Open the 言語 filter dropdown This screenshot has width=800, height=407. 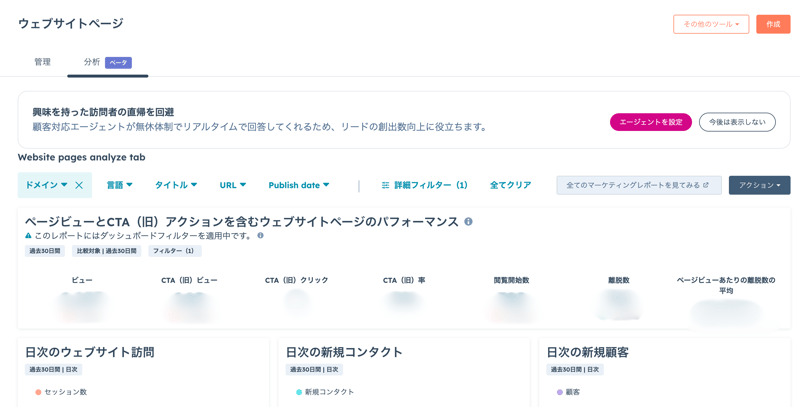coord(119,185)
